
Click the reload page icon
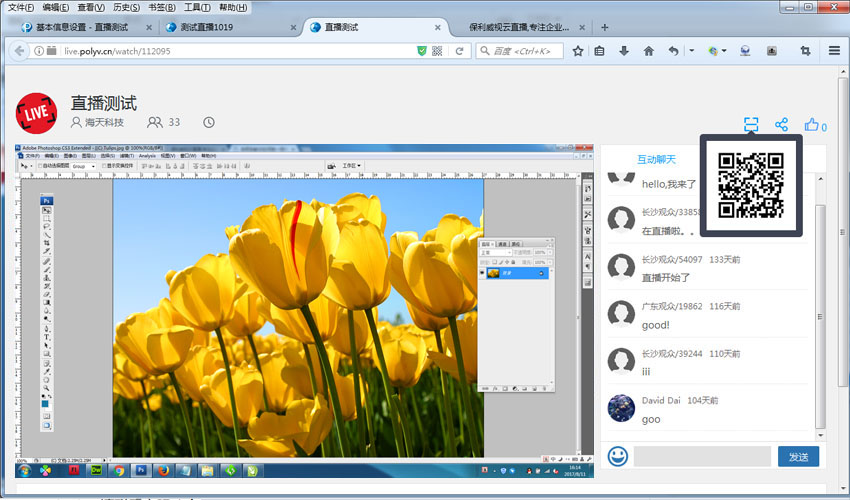tap(459, 51)
